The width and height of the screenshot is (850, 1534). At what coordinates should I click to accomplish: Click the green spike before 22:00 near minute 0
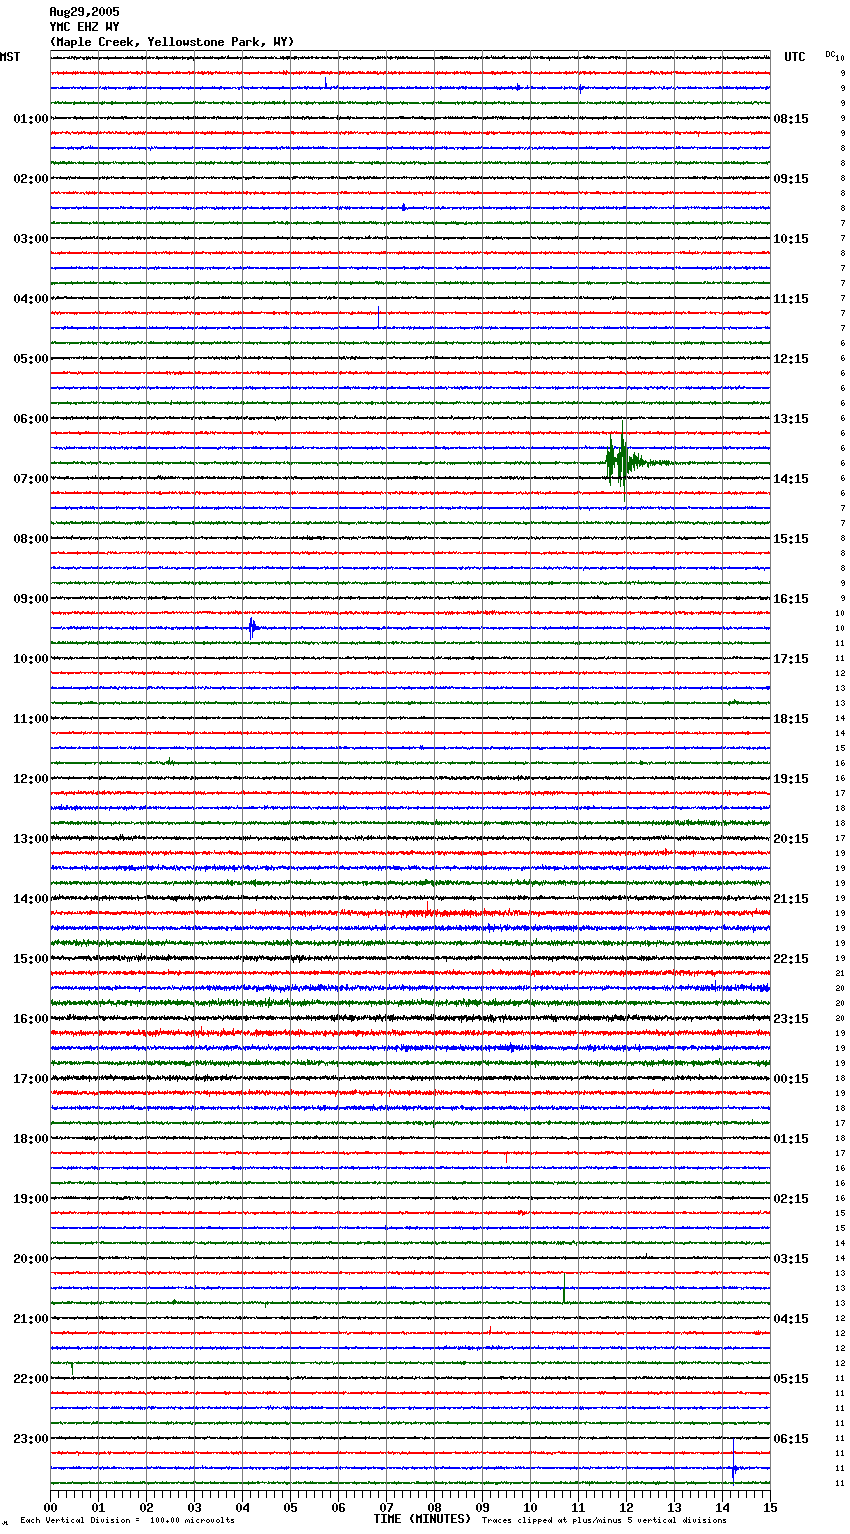pyautogui.click(x=72, y=1368)
